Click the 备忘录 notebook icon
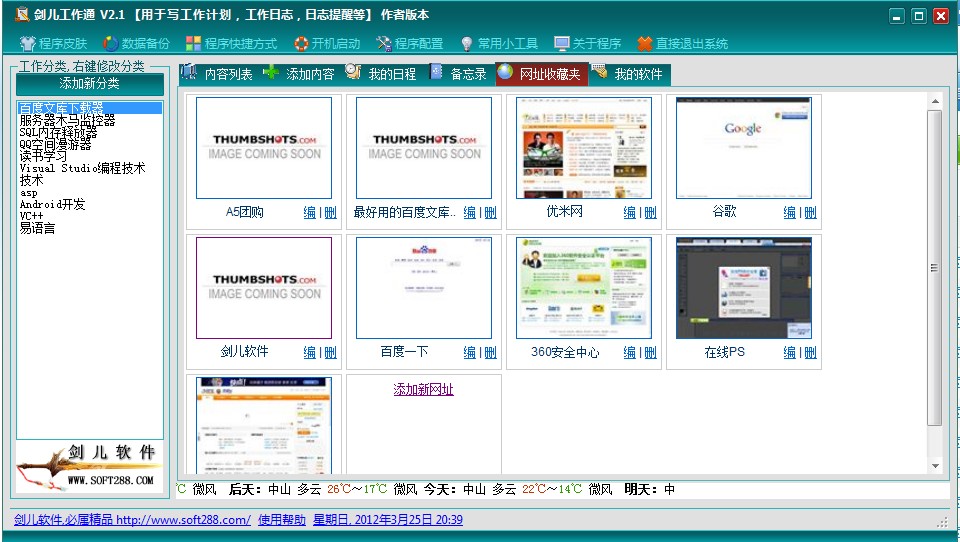This screenshot has height=542, width=960. click(x=436, y=72)
